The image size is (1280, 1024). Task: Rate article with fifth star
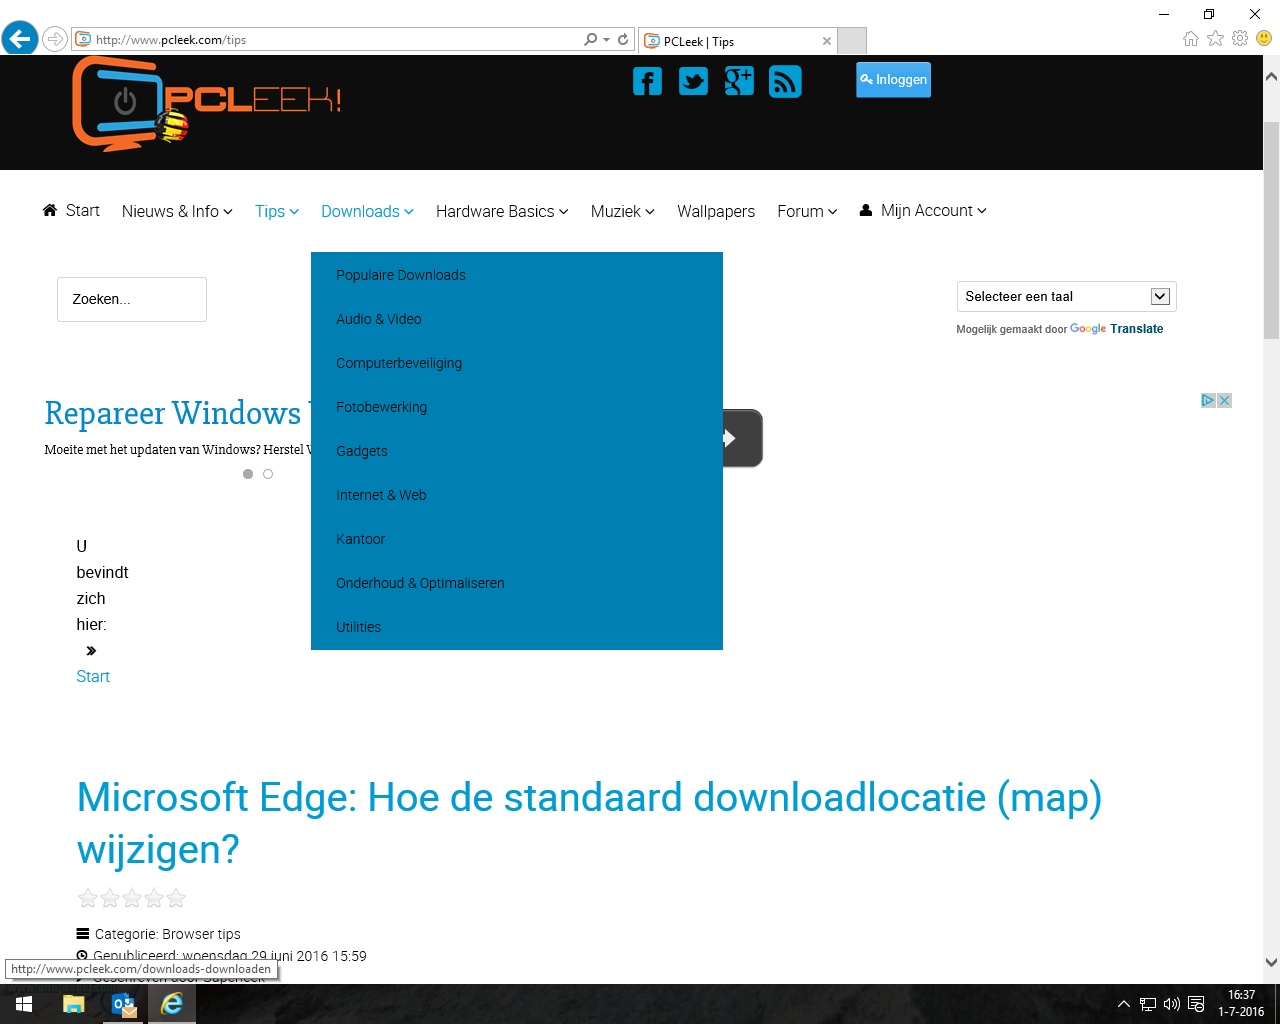[x=176, y=898]
